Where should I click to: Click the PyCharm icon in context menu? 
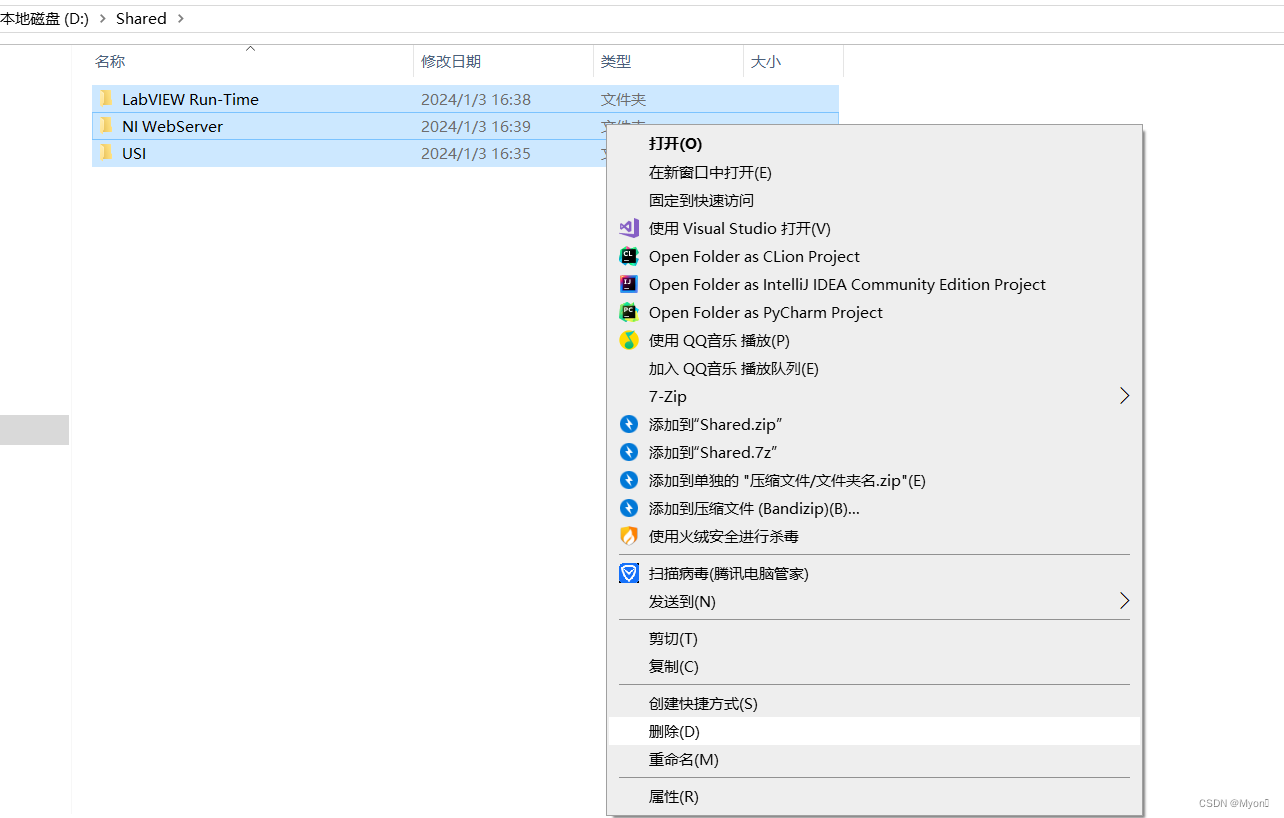(629, 312)
